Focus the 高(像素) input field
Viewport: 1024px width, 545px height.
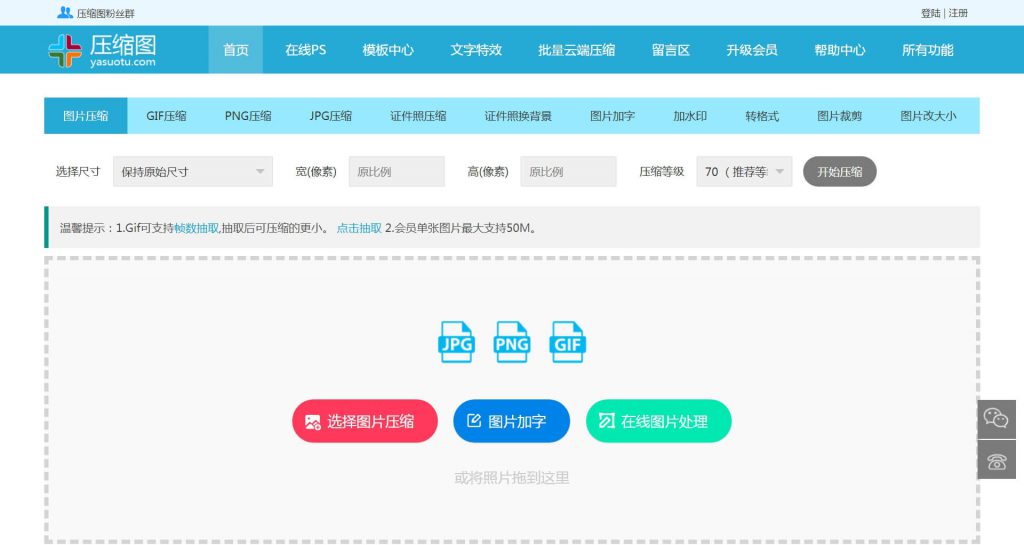tap(568, 172)
